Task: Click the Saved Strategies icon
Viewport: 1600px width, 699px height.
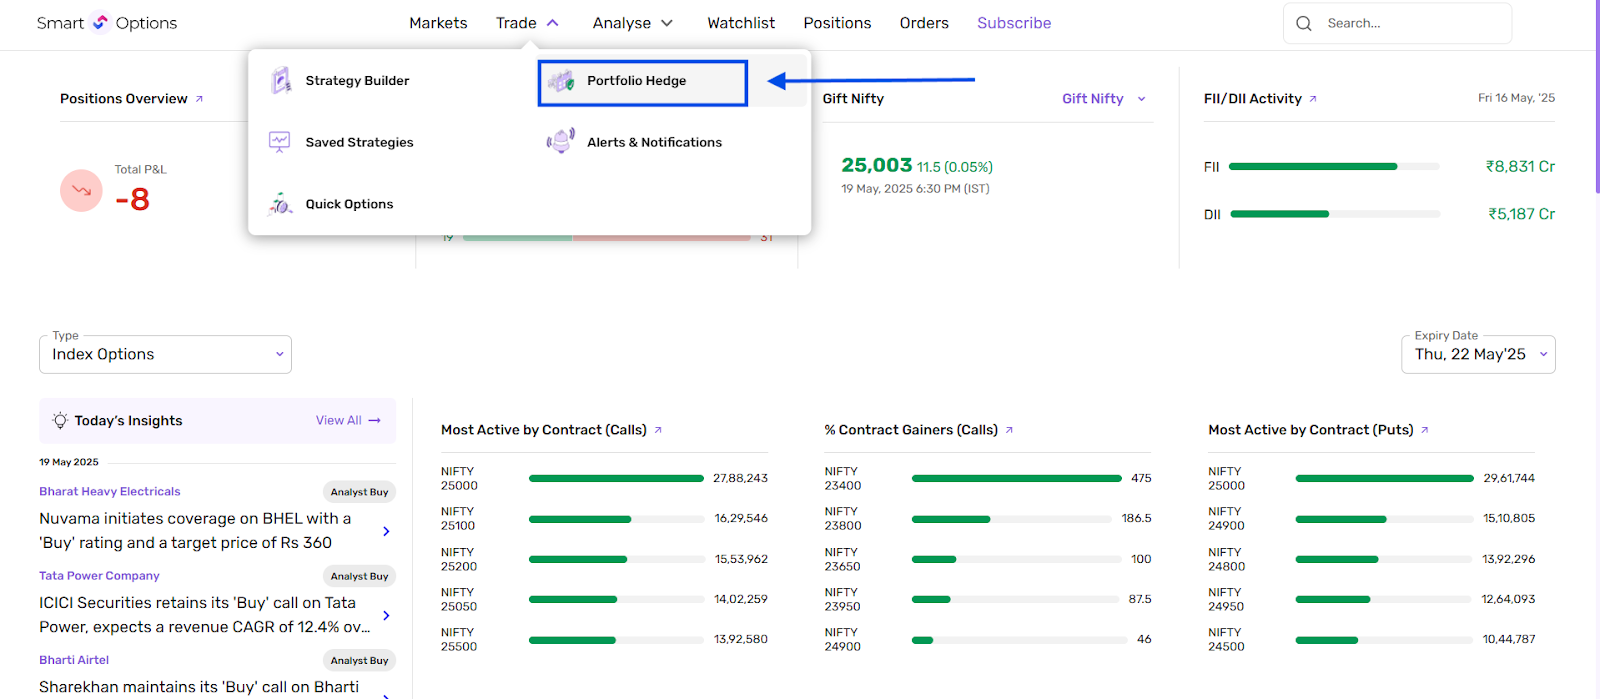Action: tap(280, 142)
